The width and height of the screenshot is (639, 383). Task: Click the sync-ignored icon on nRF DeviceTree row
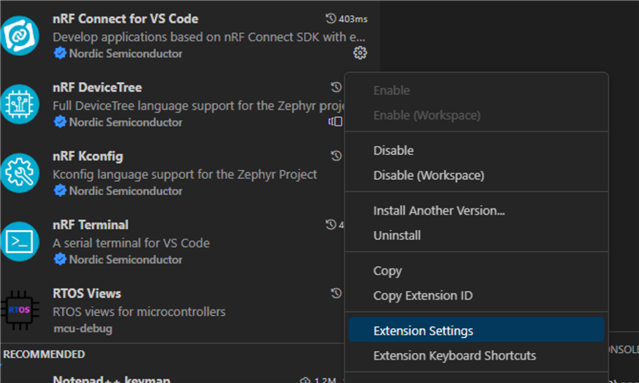[x=335, y=121]
